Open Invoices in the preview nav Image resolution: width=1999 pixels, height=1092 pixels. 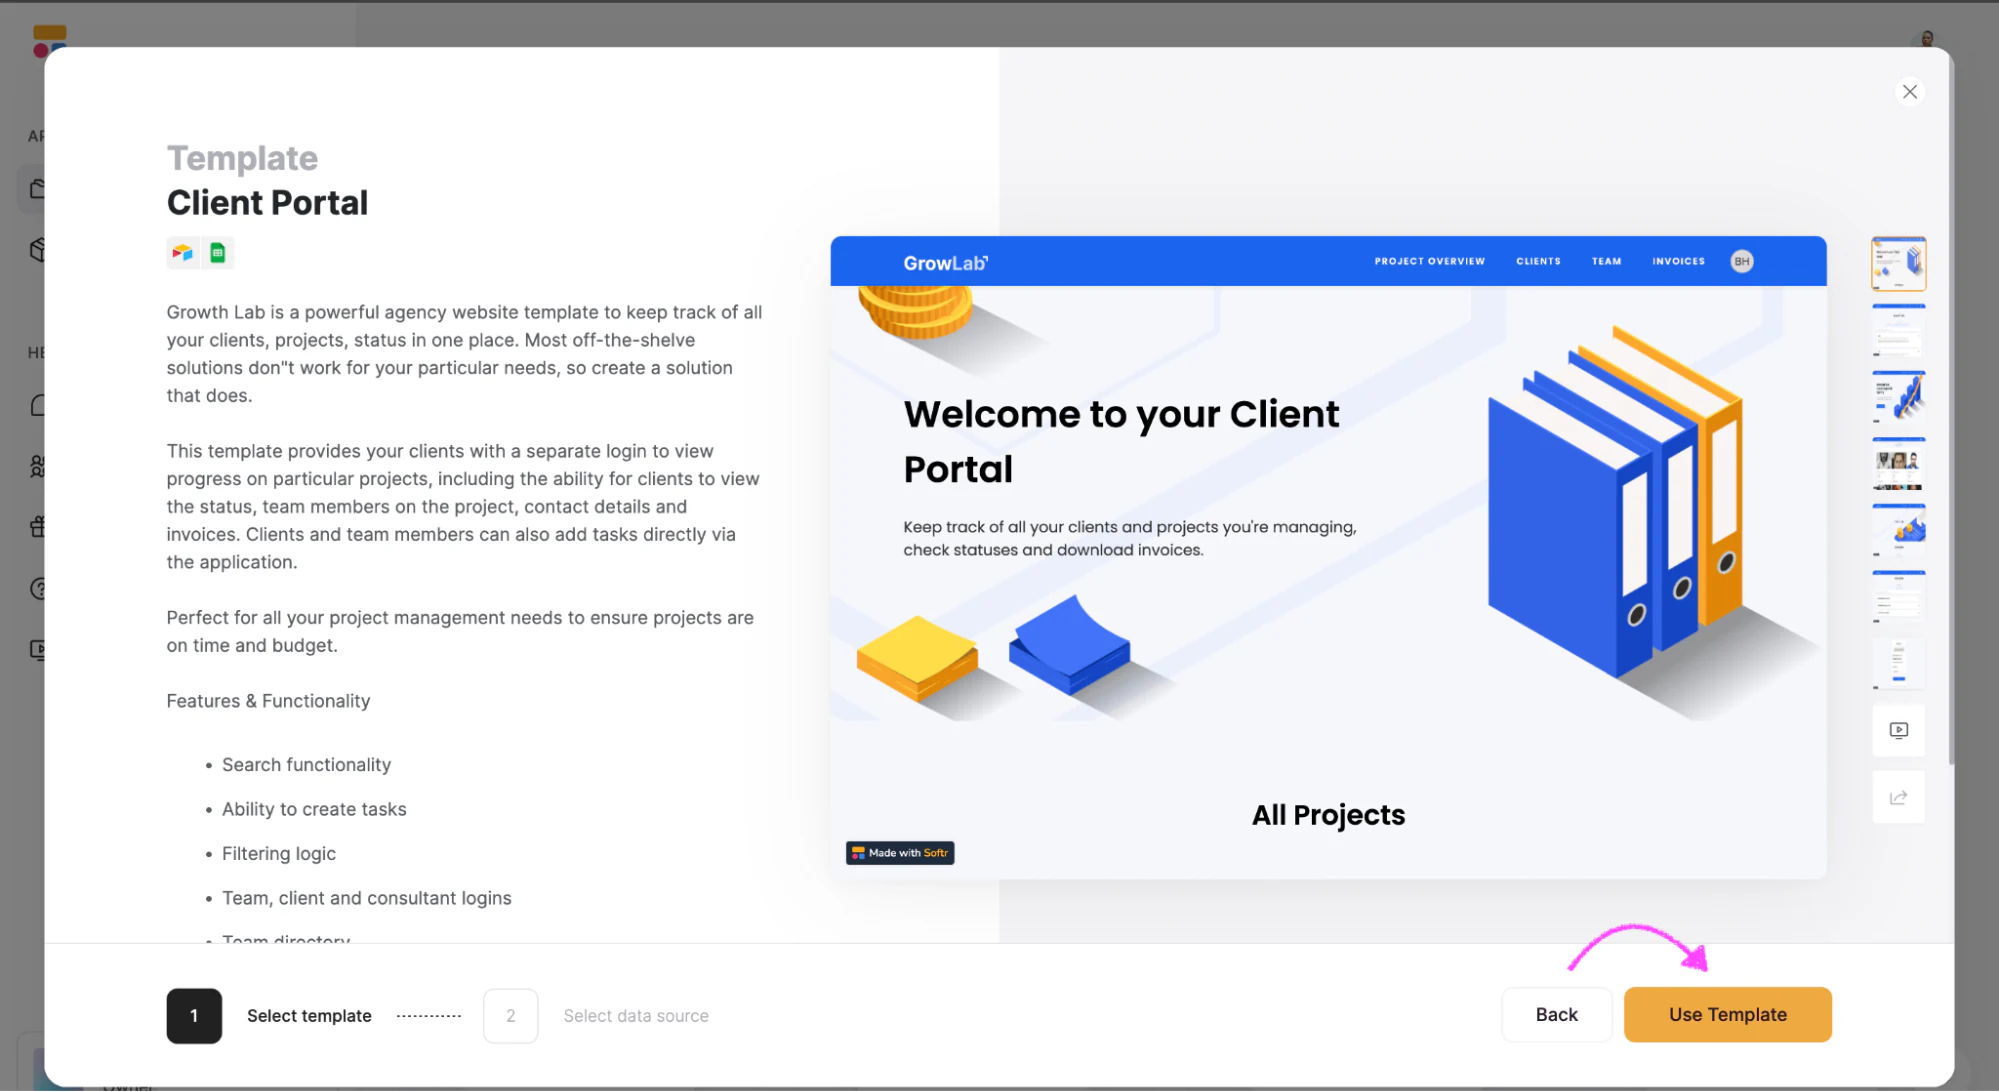point(1678,261)
